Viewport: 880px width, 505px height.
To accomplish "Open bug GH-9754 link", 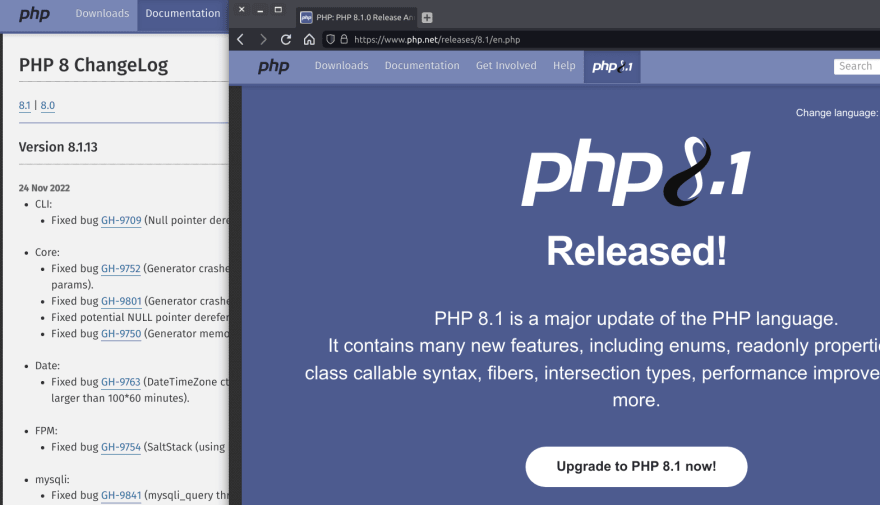I will [121, 447].
